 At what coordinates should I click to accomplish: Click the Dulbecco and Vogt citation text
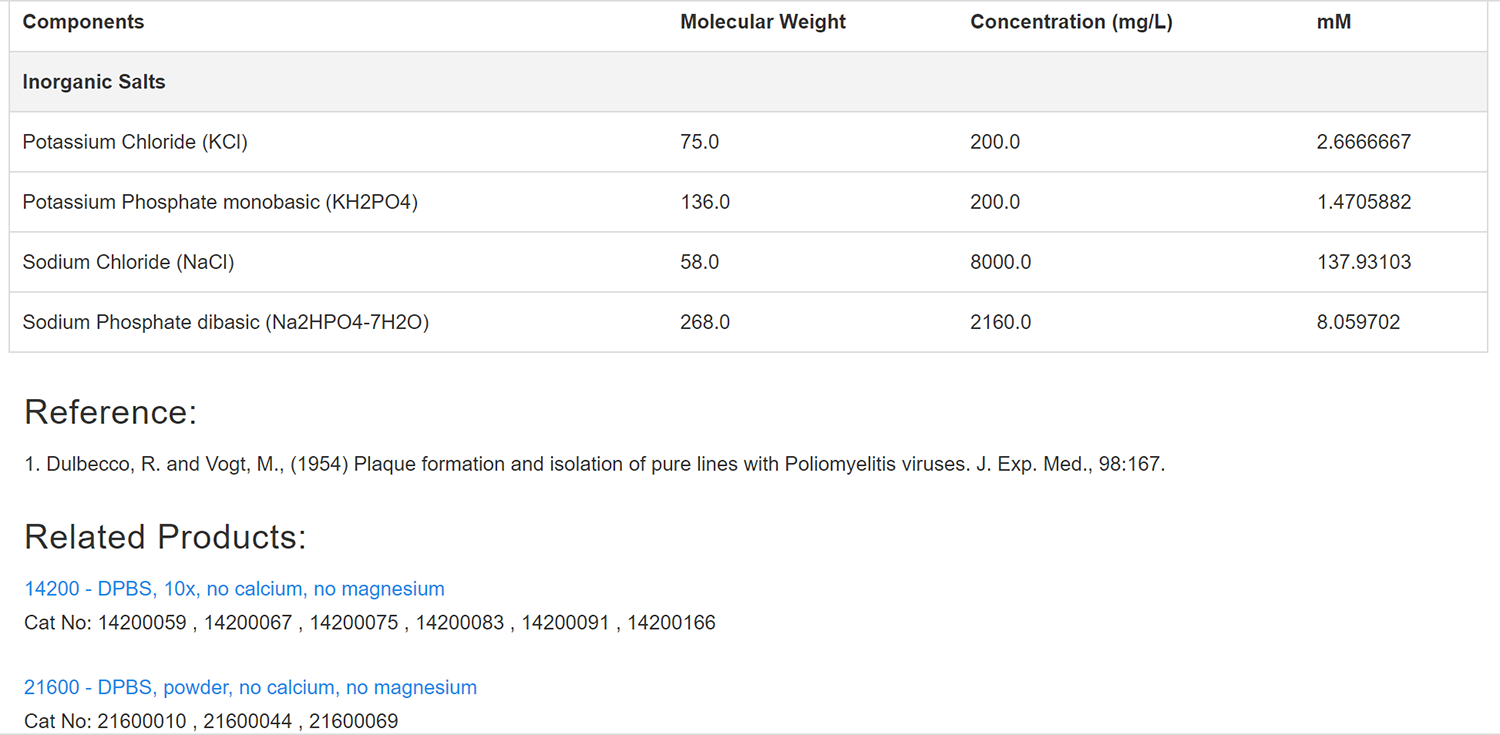(595, 465)
